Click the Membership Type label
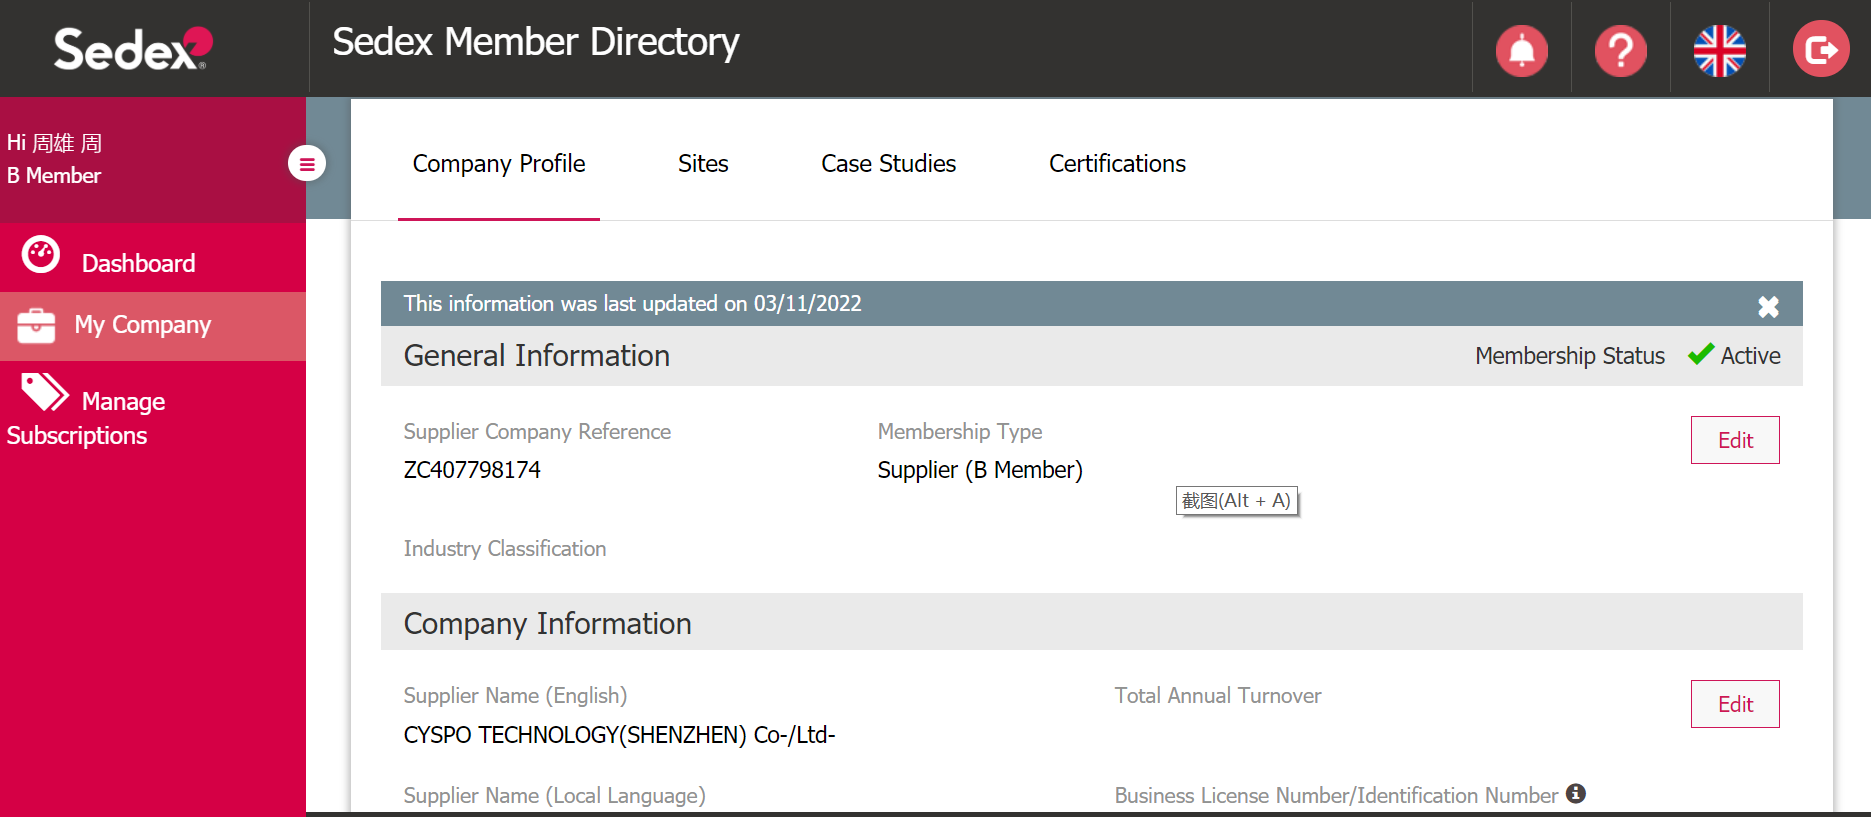Viewport: 1871px width, 817px height. pos(960,432)
